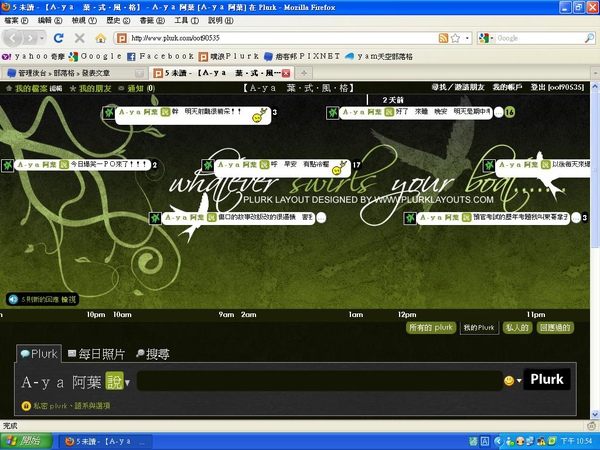Bookmark this page with the star icon
This screenshot has height=450, width=600.
point(455,38)
